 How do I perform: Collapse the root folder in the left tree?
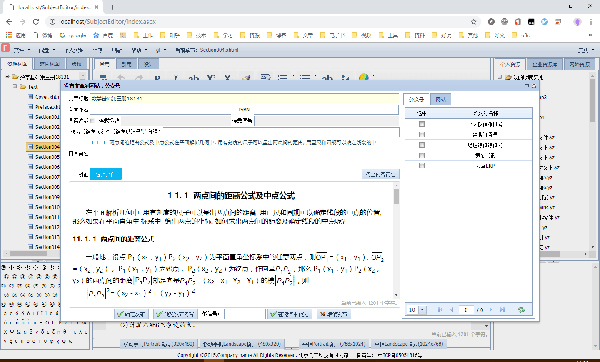(x=8, y=77)
